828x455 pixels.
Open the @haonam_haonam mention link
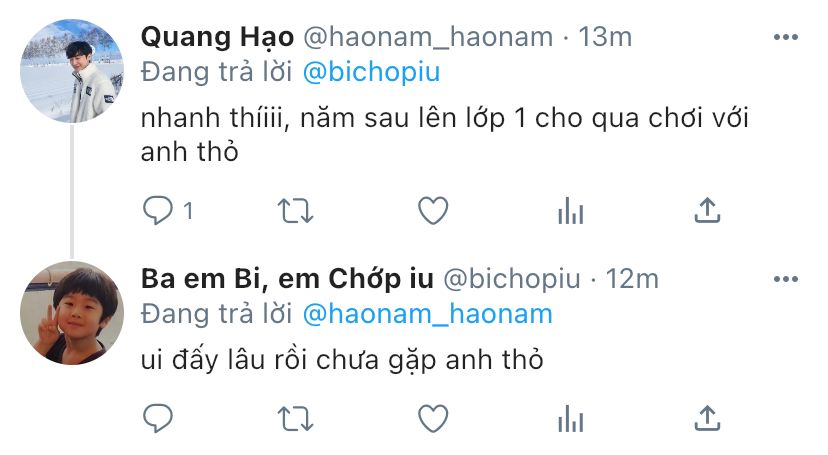[428, 314]
